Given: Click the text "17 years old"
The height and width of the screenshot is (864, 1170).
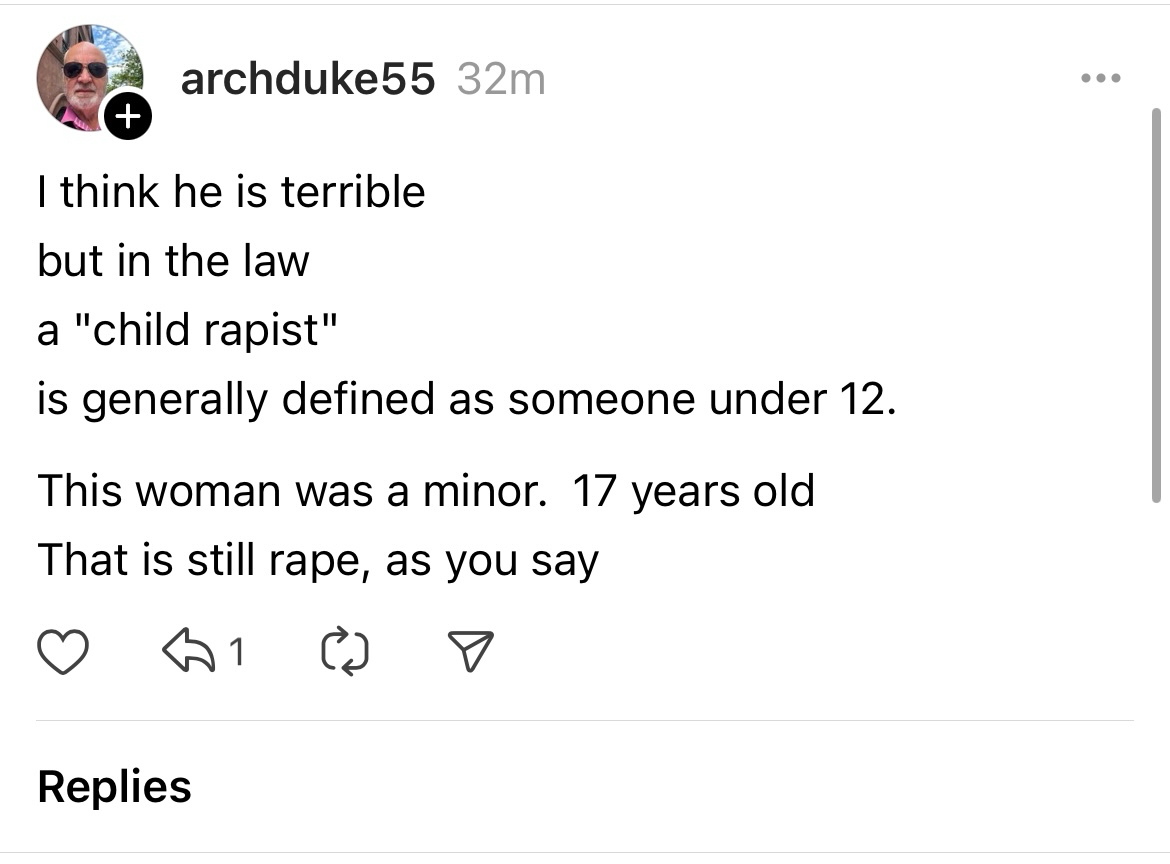Looking at the screenshot, I should pyautogui.click(x=693, y=491).
